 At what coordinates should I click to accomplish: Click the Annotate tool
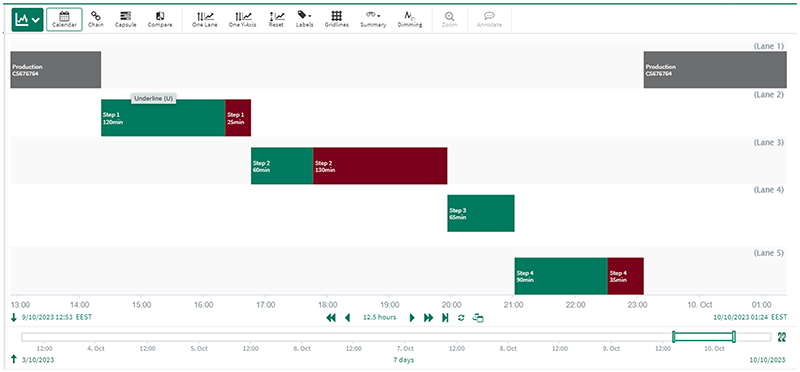[489, 19]
